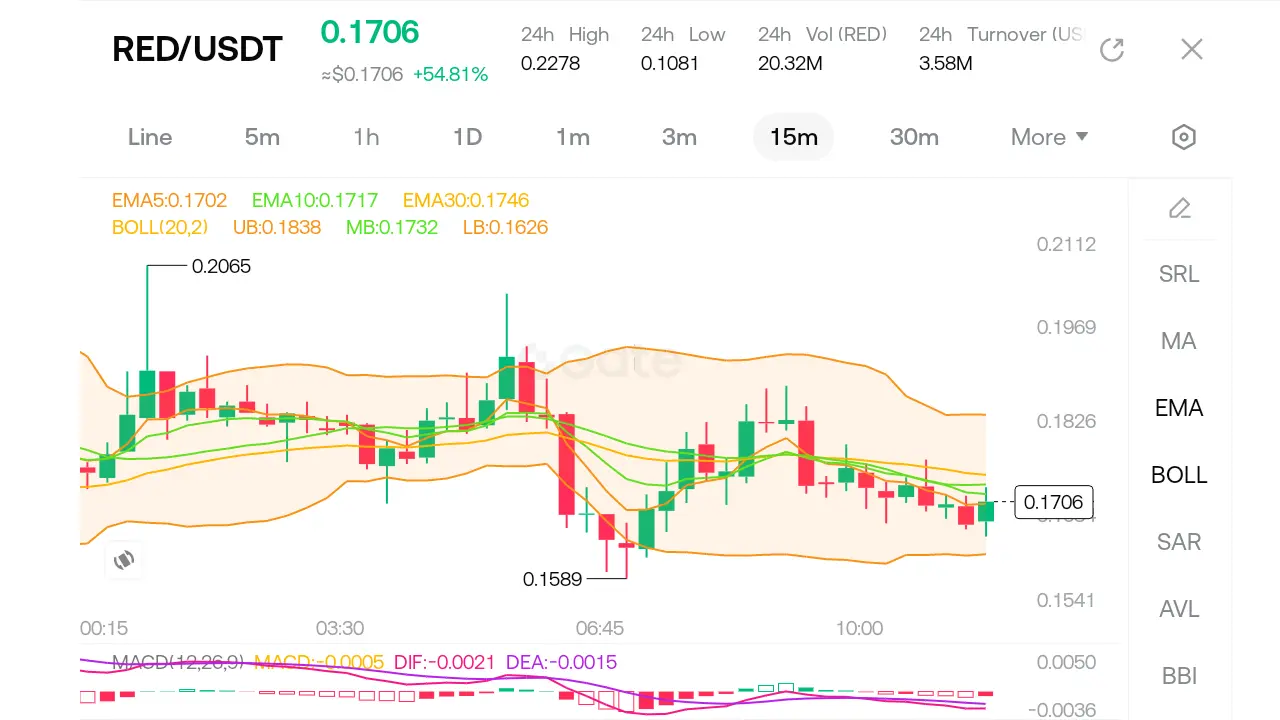1280x720 pixels.
Task: Click the UB:0.1838 upper band label
Action: point(277,227)
